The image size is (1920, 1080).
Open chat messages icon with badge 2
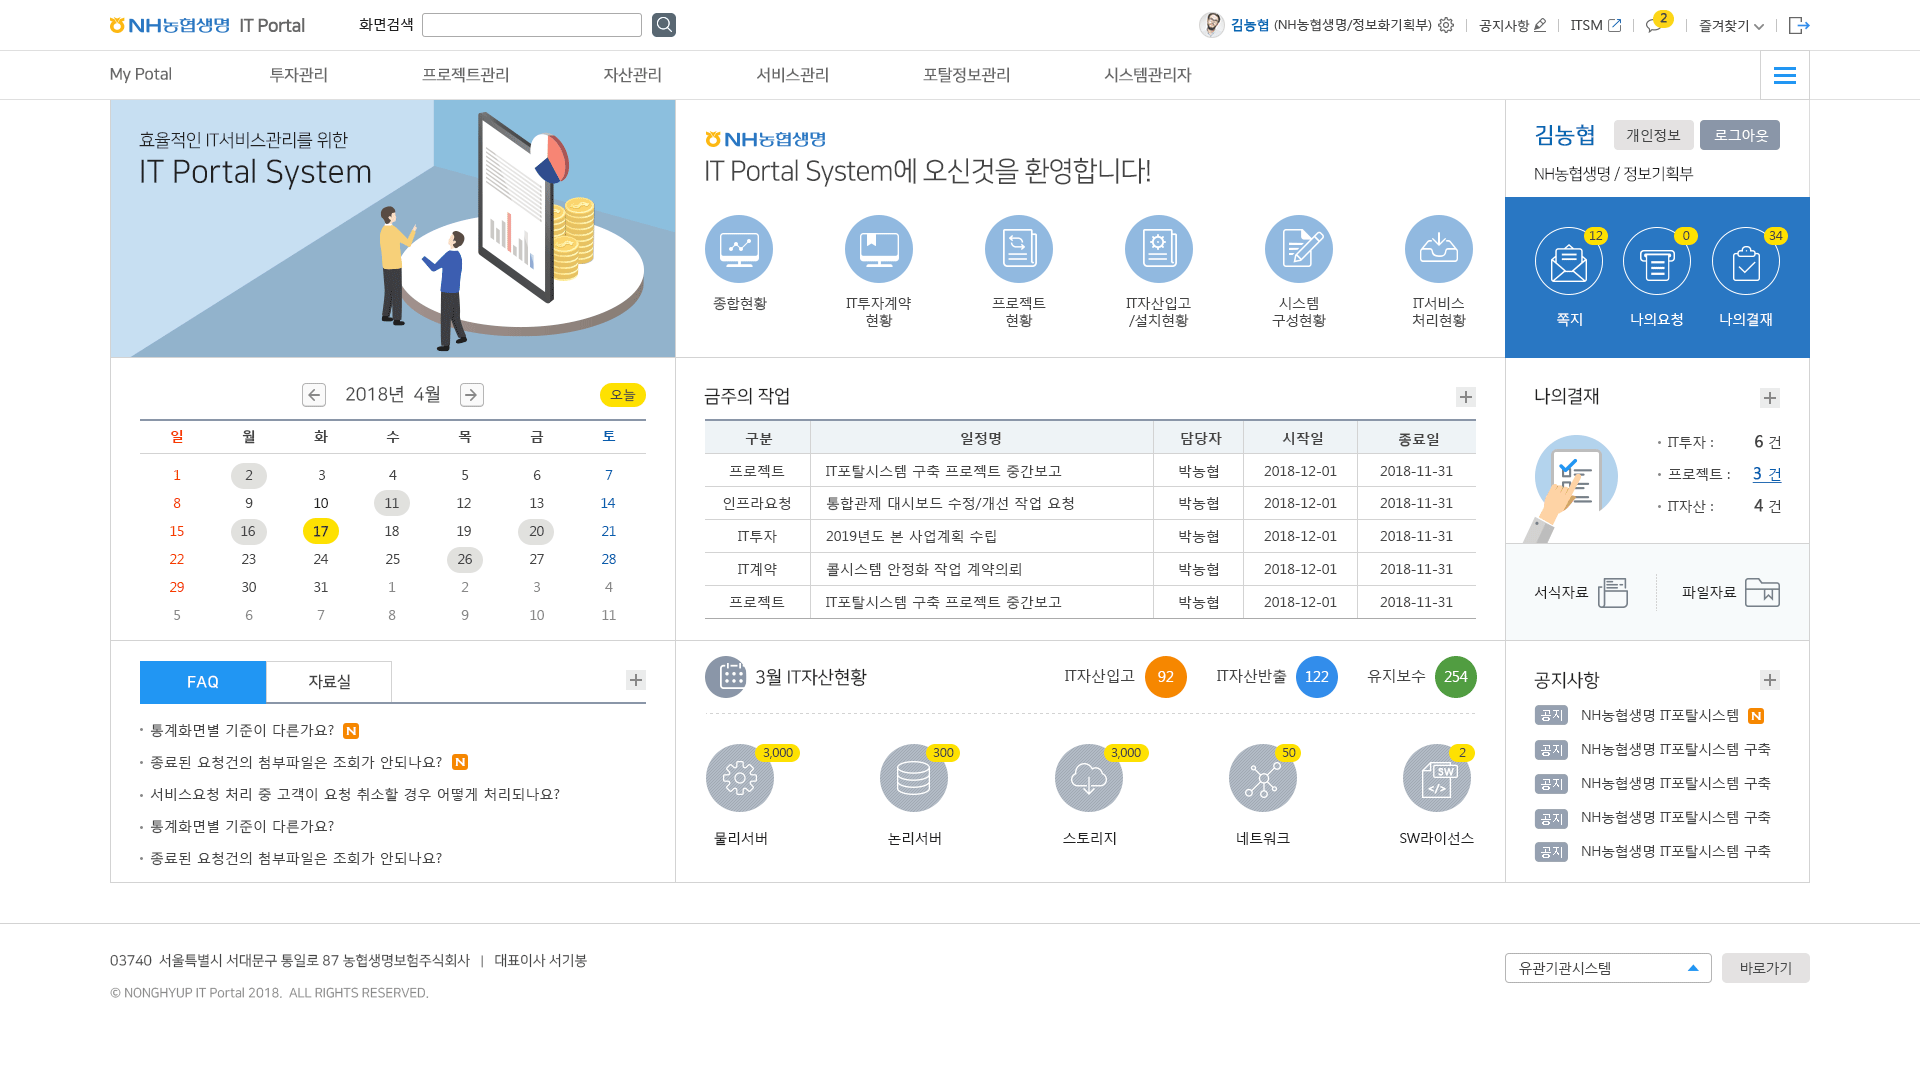1657,23
